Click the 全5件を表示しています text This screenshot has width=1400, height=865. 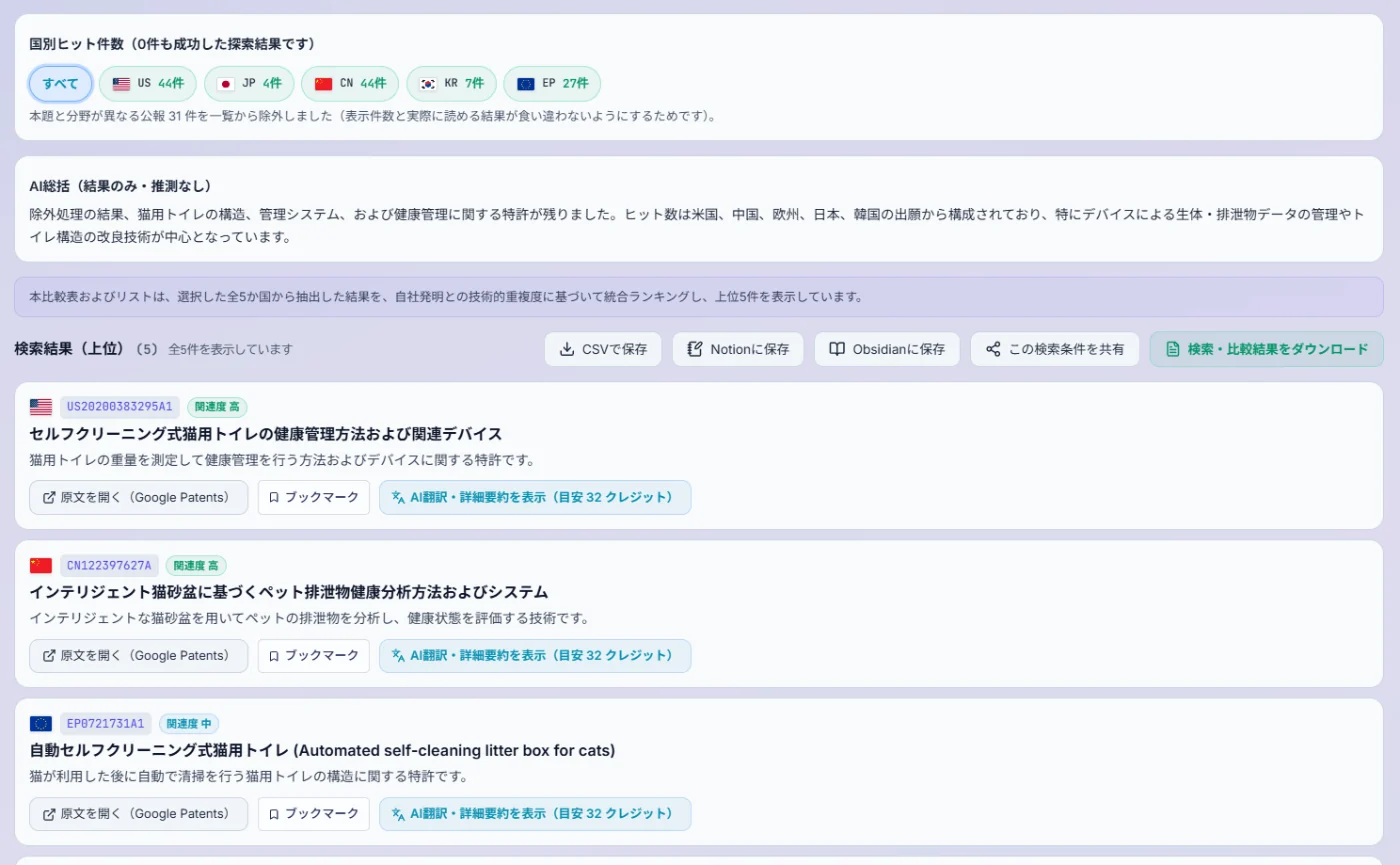click(230, 349)
